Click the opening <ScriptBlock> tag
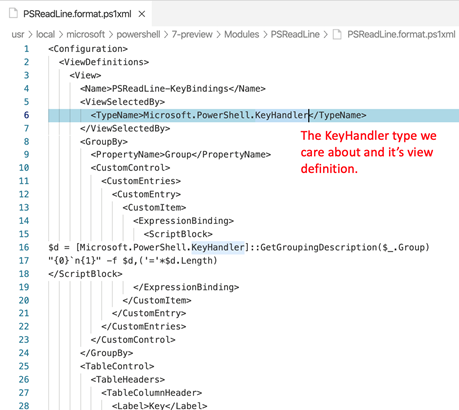The height and width of the screenshot is (410, 459). point(178,234)
